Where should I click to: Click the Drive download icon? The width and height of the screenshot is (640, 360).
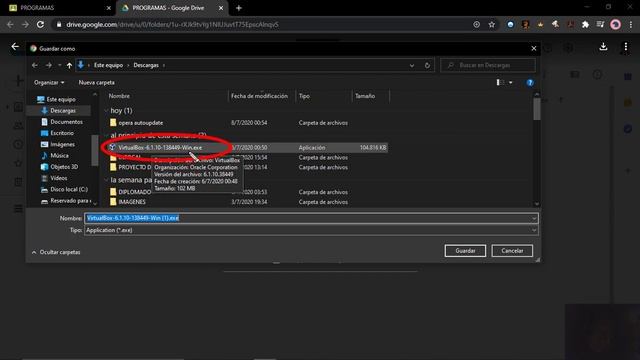tap(603, 47)
